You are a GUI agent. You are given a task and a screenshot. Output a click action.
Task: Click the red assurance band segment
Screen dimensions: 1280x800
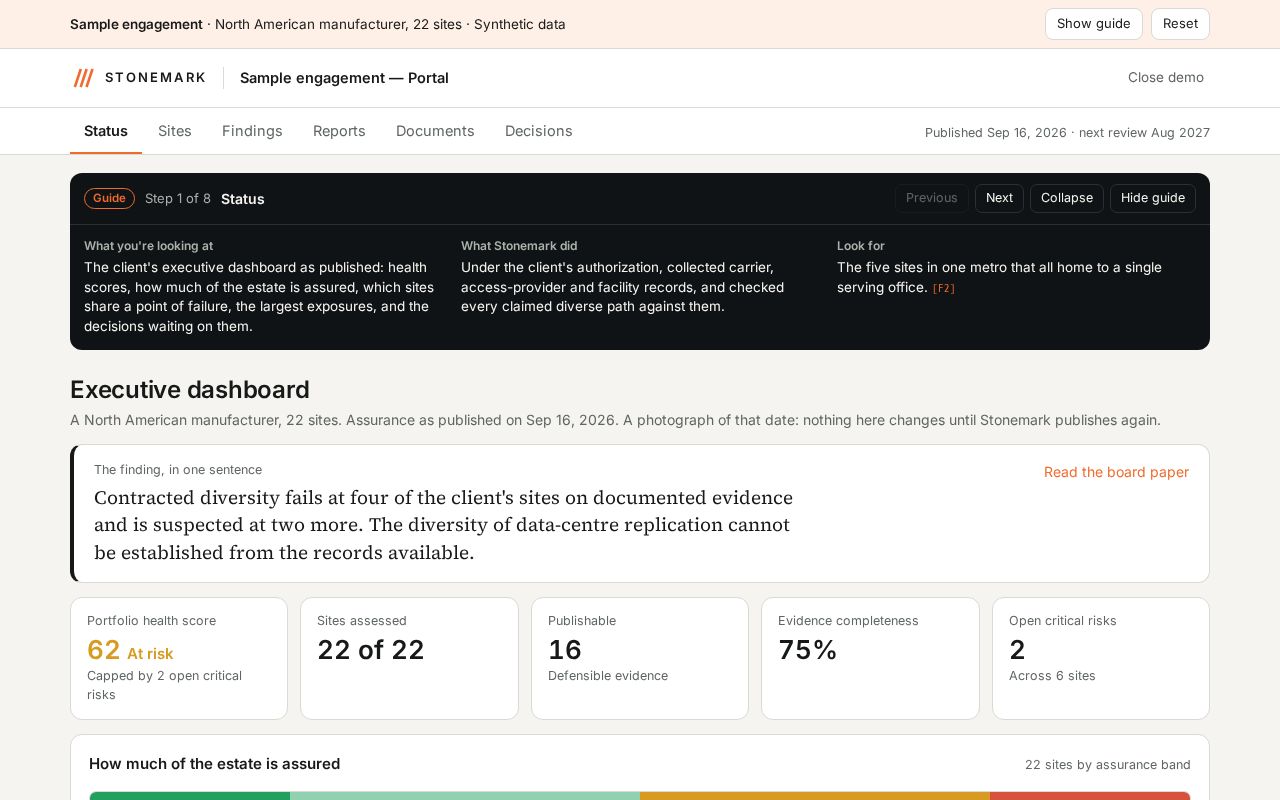1090,796
